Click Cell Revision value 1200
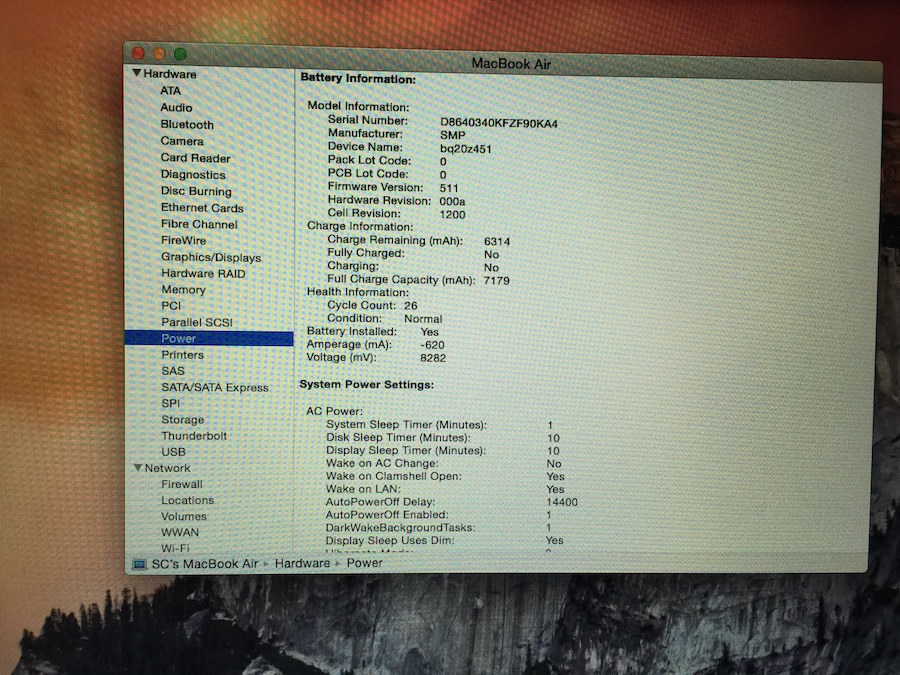Image resolution: width=900 pixels, height=675 pixels. (452, 215)
